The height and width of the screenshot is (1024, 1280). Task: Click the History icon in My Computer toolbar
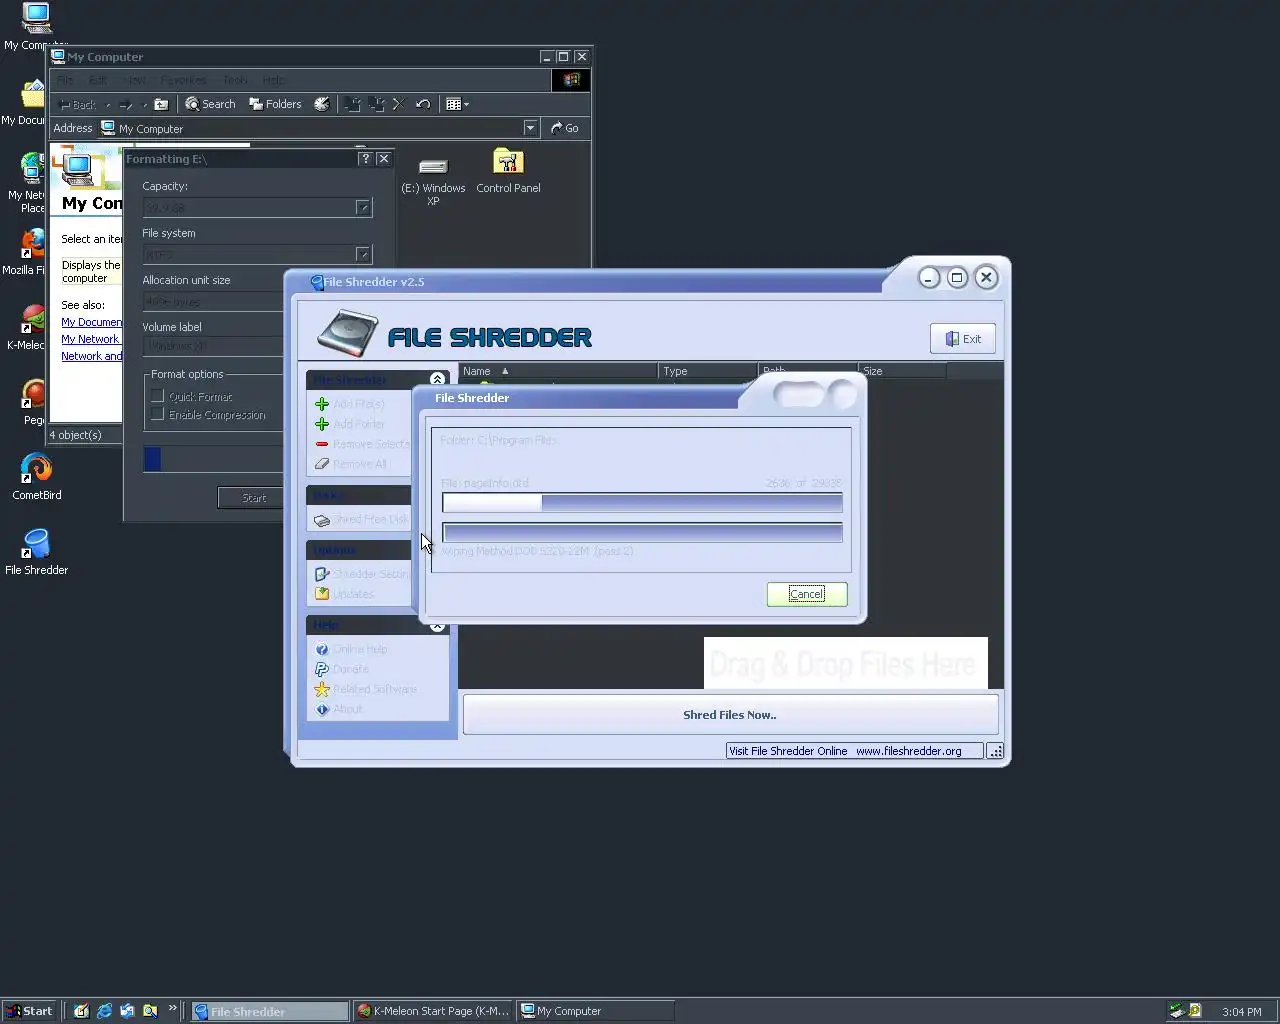[322, 104]
